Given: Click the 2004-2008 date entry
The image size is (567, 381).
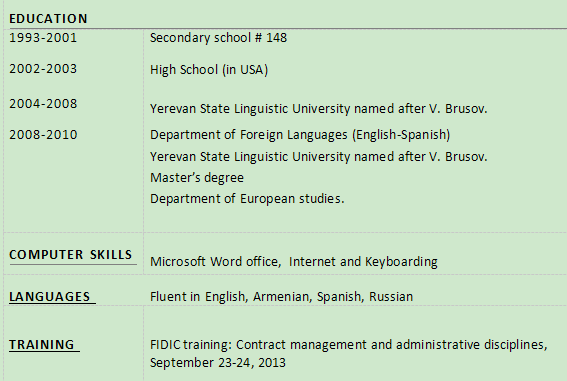Looking at the screenshot, I should pos(43,104).
